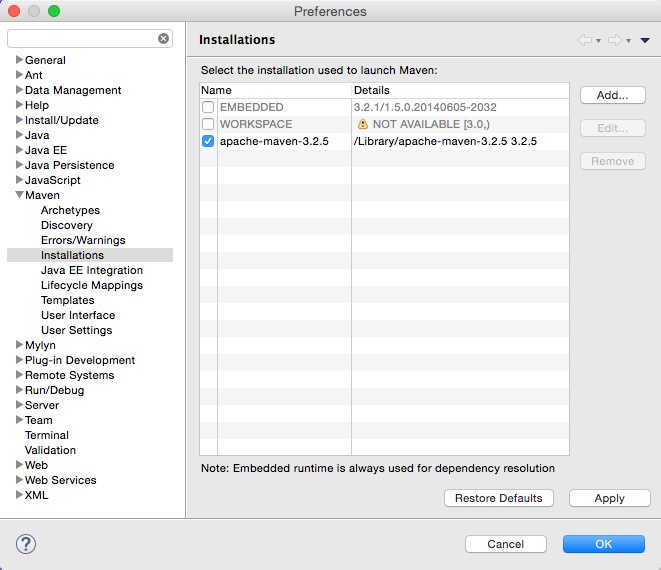Check the WORKSPACE installation checkbox
The height and width of the screenshot is (570, 661).
point(208,124)
